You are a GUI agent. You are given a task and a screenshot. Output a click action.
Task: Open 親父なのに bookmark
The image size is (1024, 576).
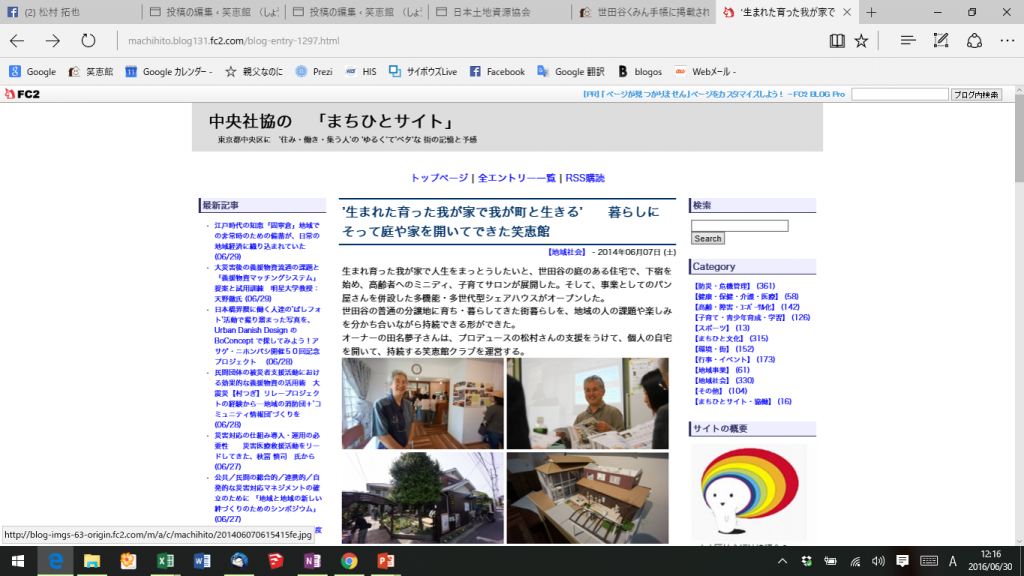point(253,71)
